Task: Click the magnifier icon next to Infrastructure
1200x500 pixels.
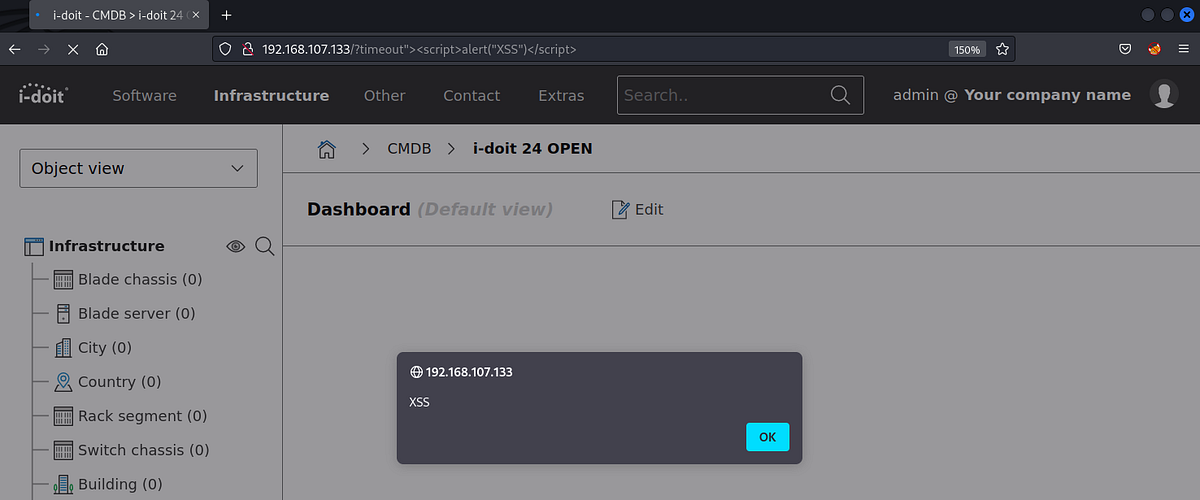Action: pyautogui.click(x=264, y=246)
